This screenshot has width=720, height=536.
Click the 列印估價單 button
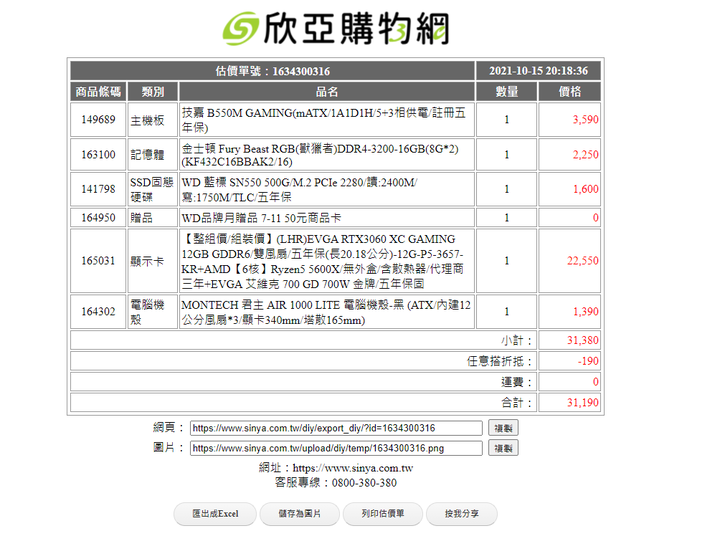point(382,513)
